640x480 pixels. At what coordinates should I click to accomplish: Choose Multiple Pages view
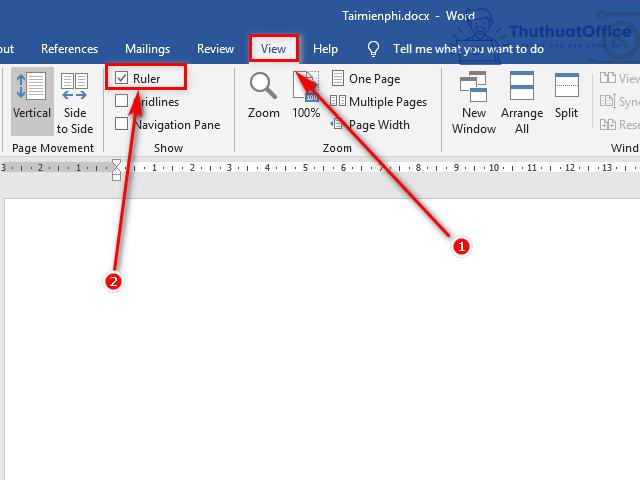tap(378, 101)
